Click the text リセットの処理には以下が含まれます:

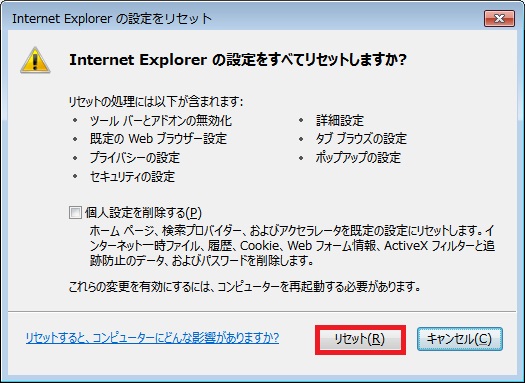click(x=156, y=101)
